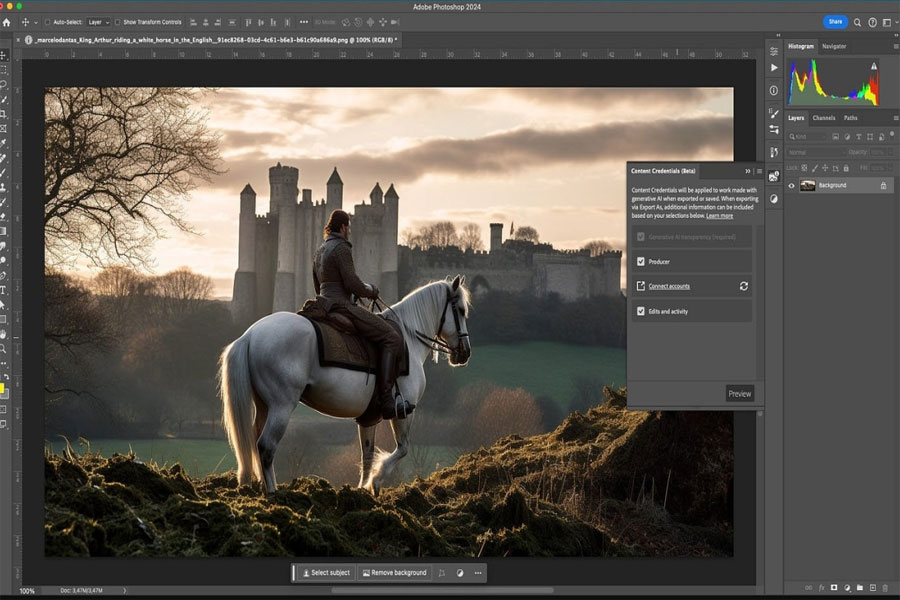The height and width of the screenshot is (600, 900).
Task: Toggle Show Transform Controls checkbox
Action: [x=118, y=22]
